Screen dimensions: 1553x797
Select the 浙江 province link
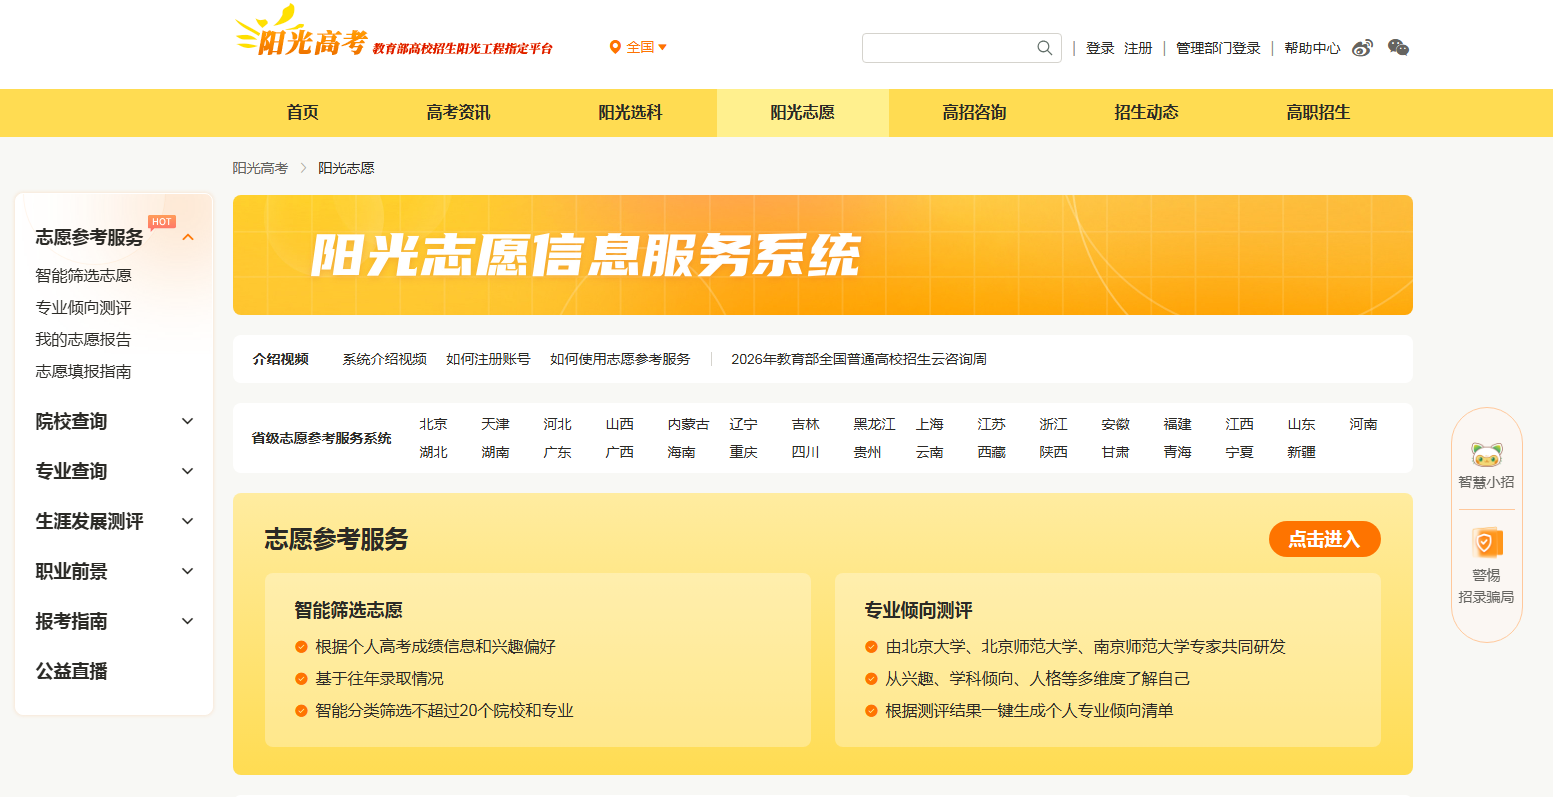1054,424
